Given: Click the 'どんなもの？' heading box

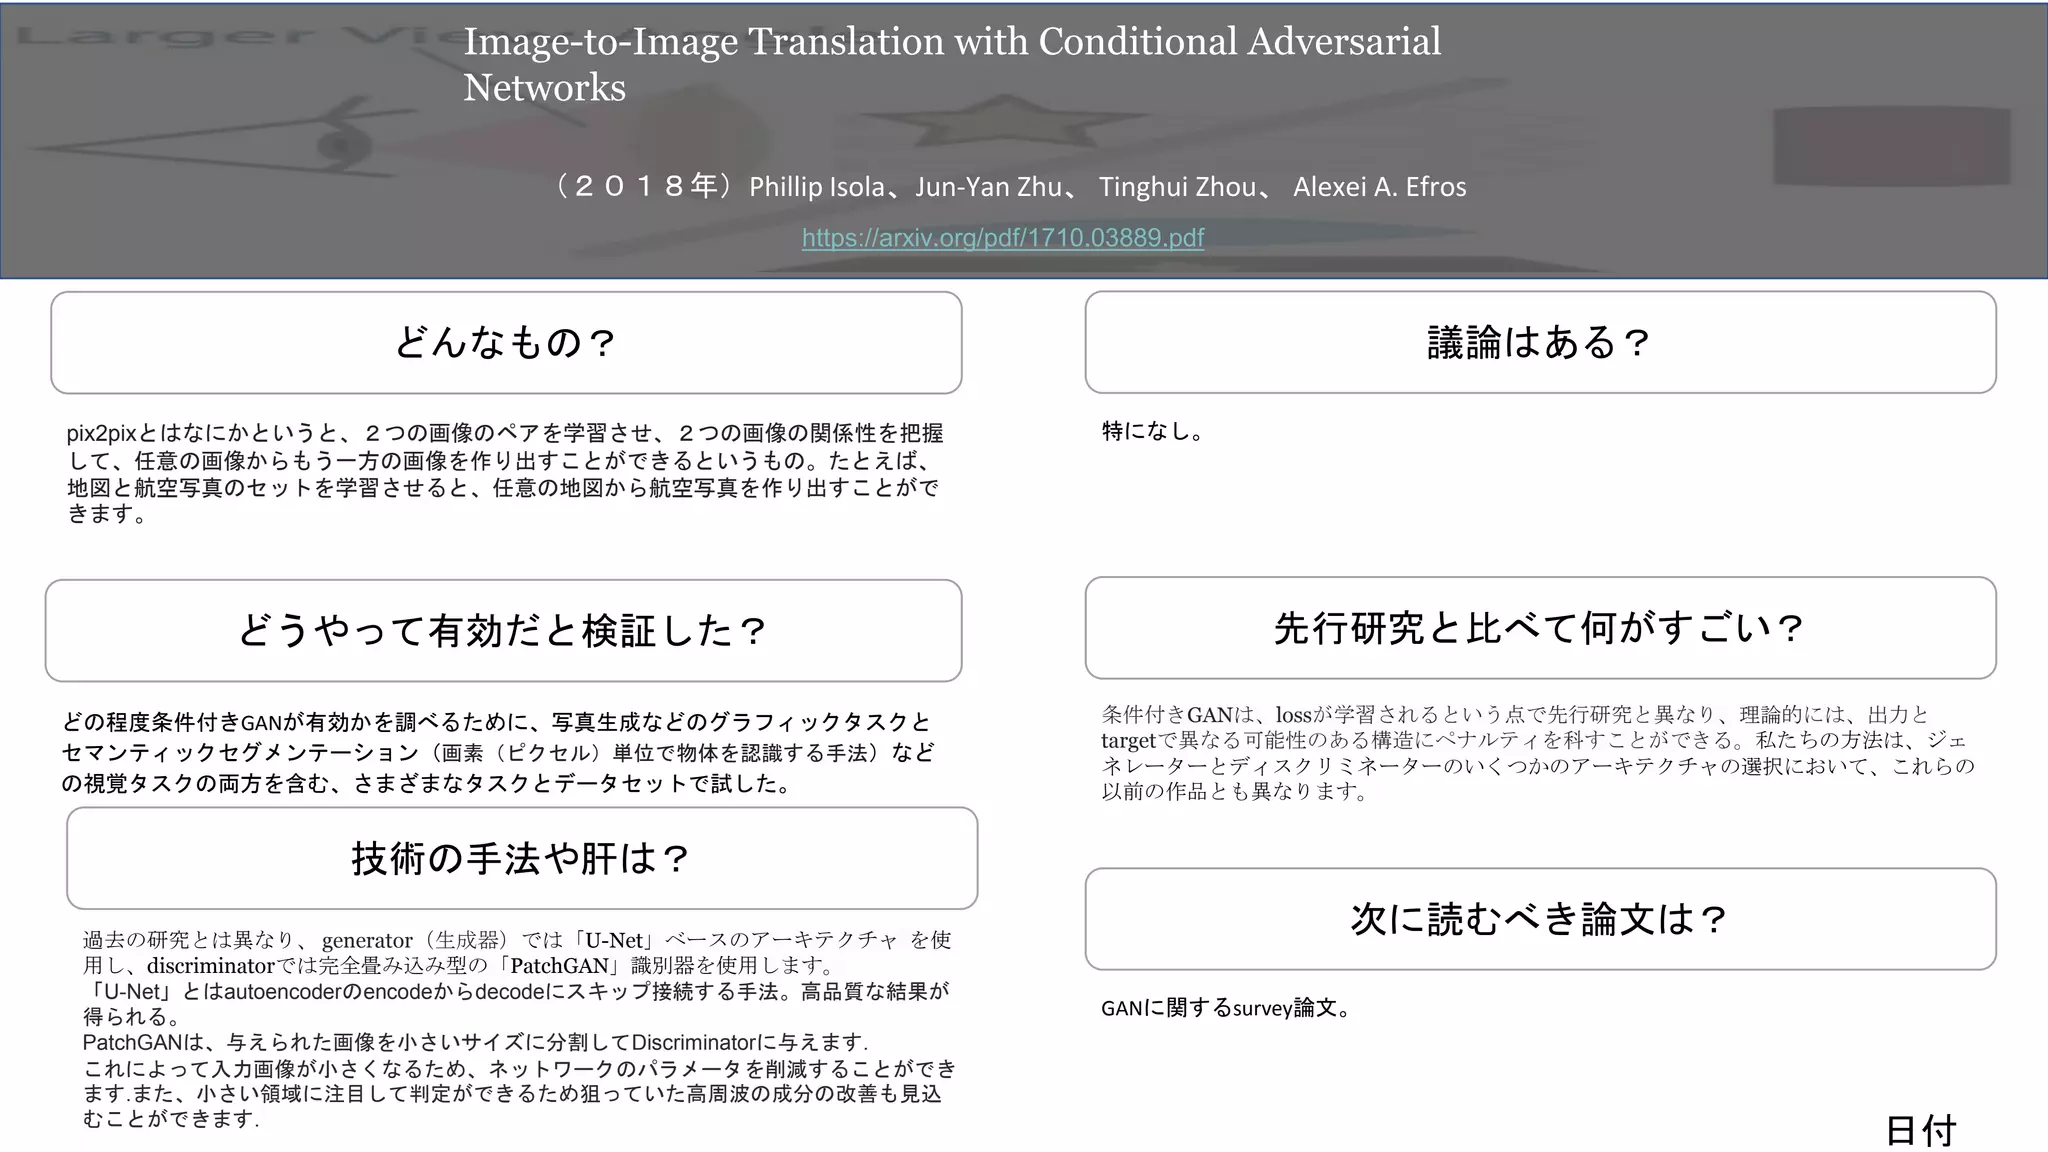Looking at the screenshot, I should (506, 342).
